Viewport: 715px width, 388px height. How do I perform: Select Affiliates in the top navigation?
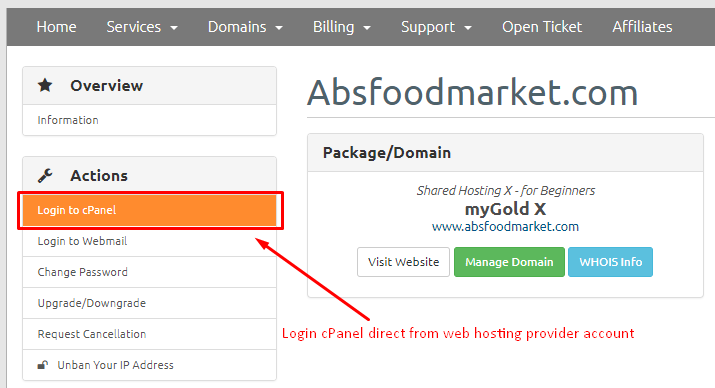tap(642, 27)
